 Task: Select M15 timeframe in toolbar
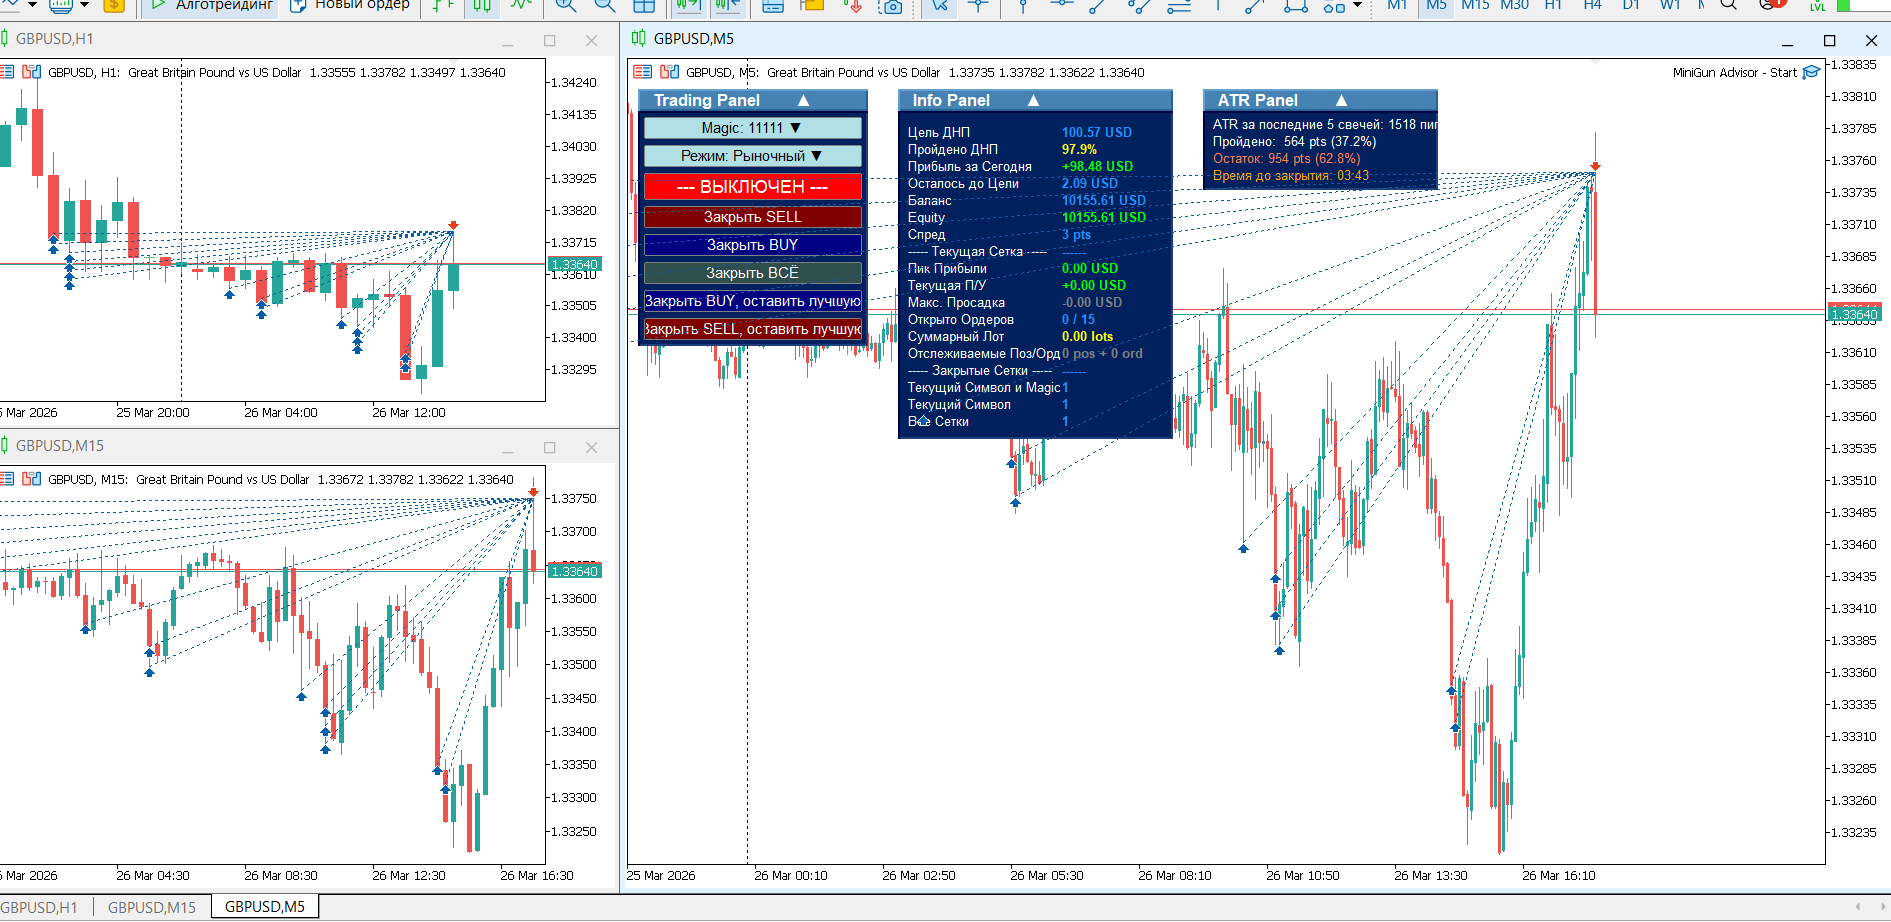(x=1475, y=5)
